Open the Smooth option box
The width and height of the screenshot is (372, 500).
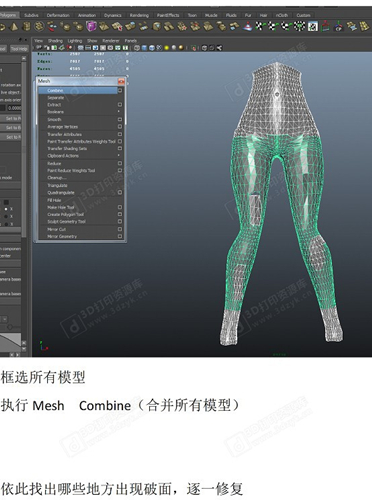point(120,119)
